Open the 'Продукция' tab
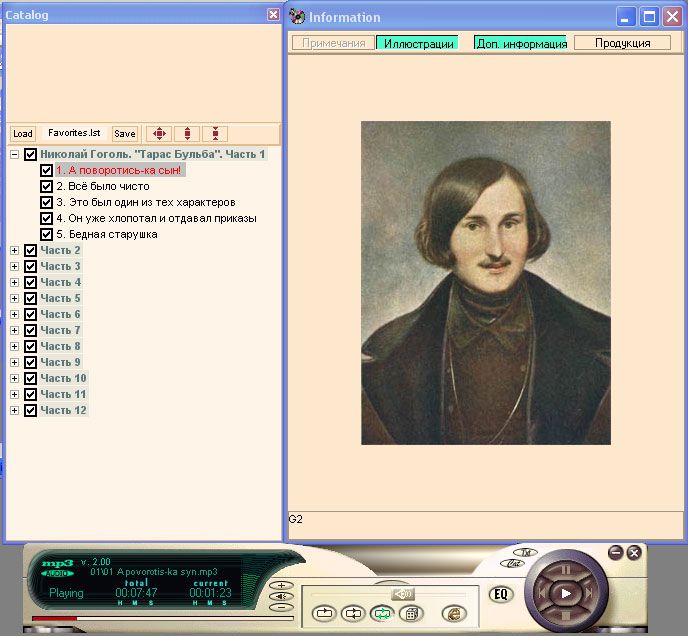688x636 pixels. 622,43
